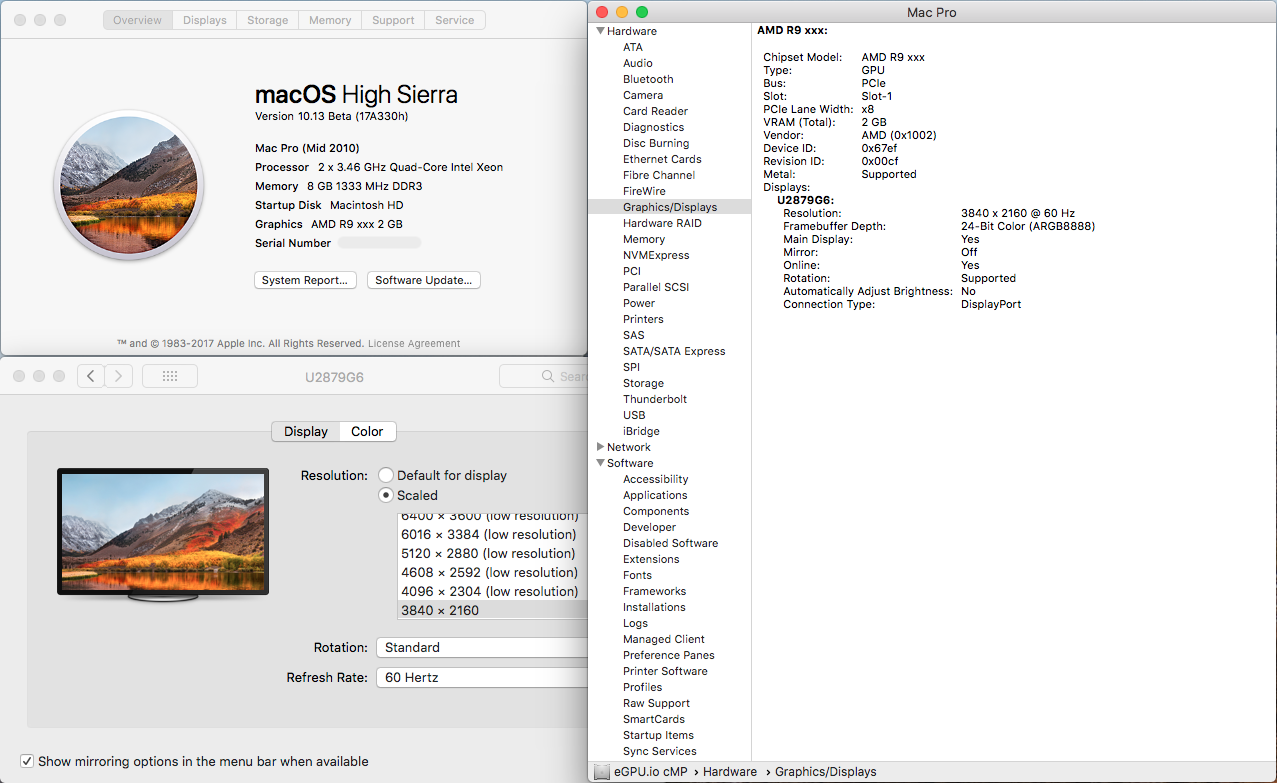1277x783 pixels.
Task: Click the U2879G6 display entry in report
Action: pos(805,200)
